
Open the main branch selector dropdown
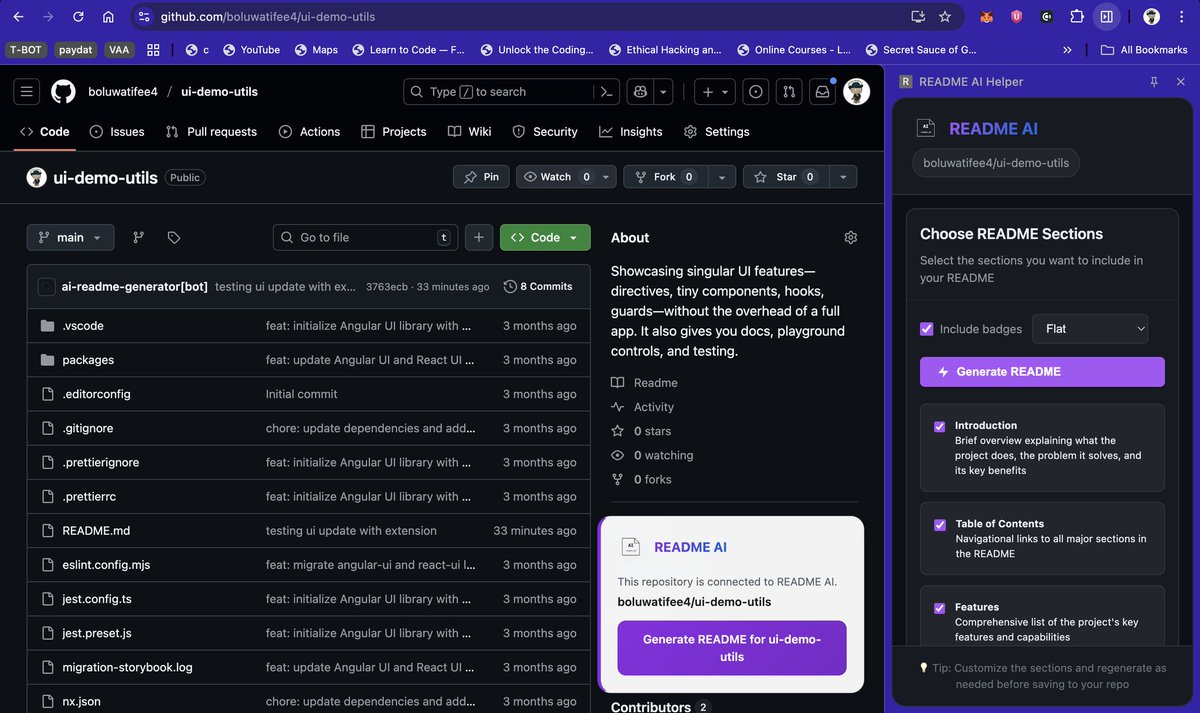point(70,237)
